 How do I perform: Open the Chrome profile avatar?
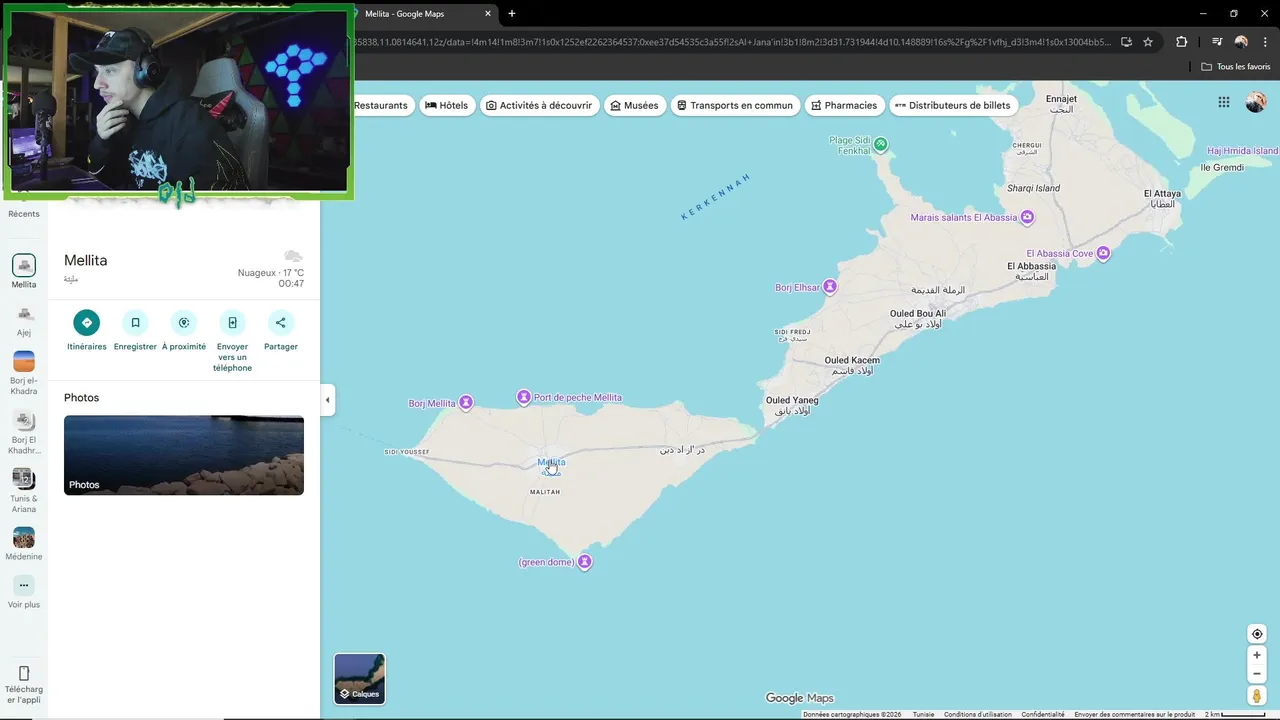click(1241, 42)
